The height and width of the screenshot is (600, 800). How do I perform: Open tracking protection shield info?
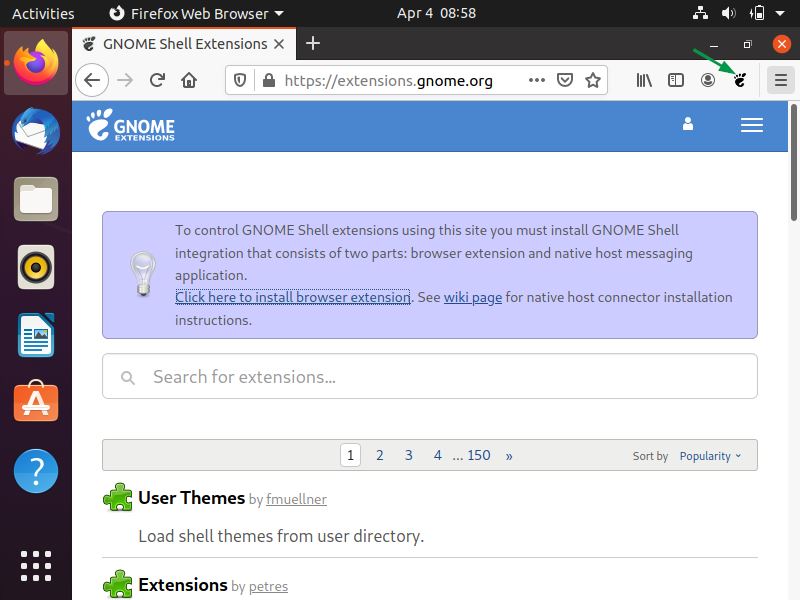pyautogui.click(x=240, y=80)
